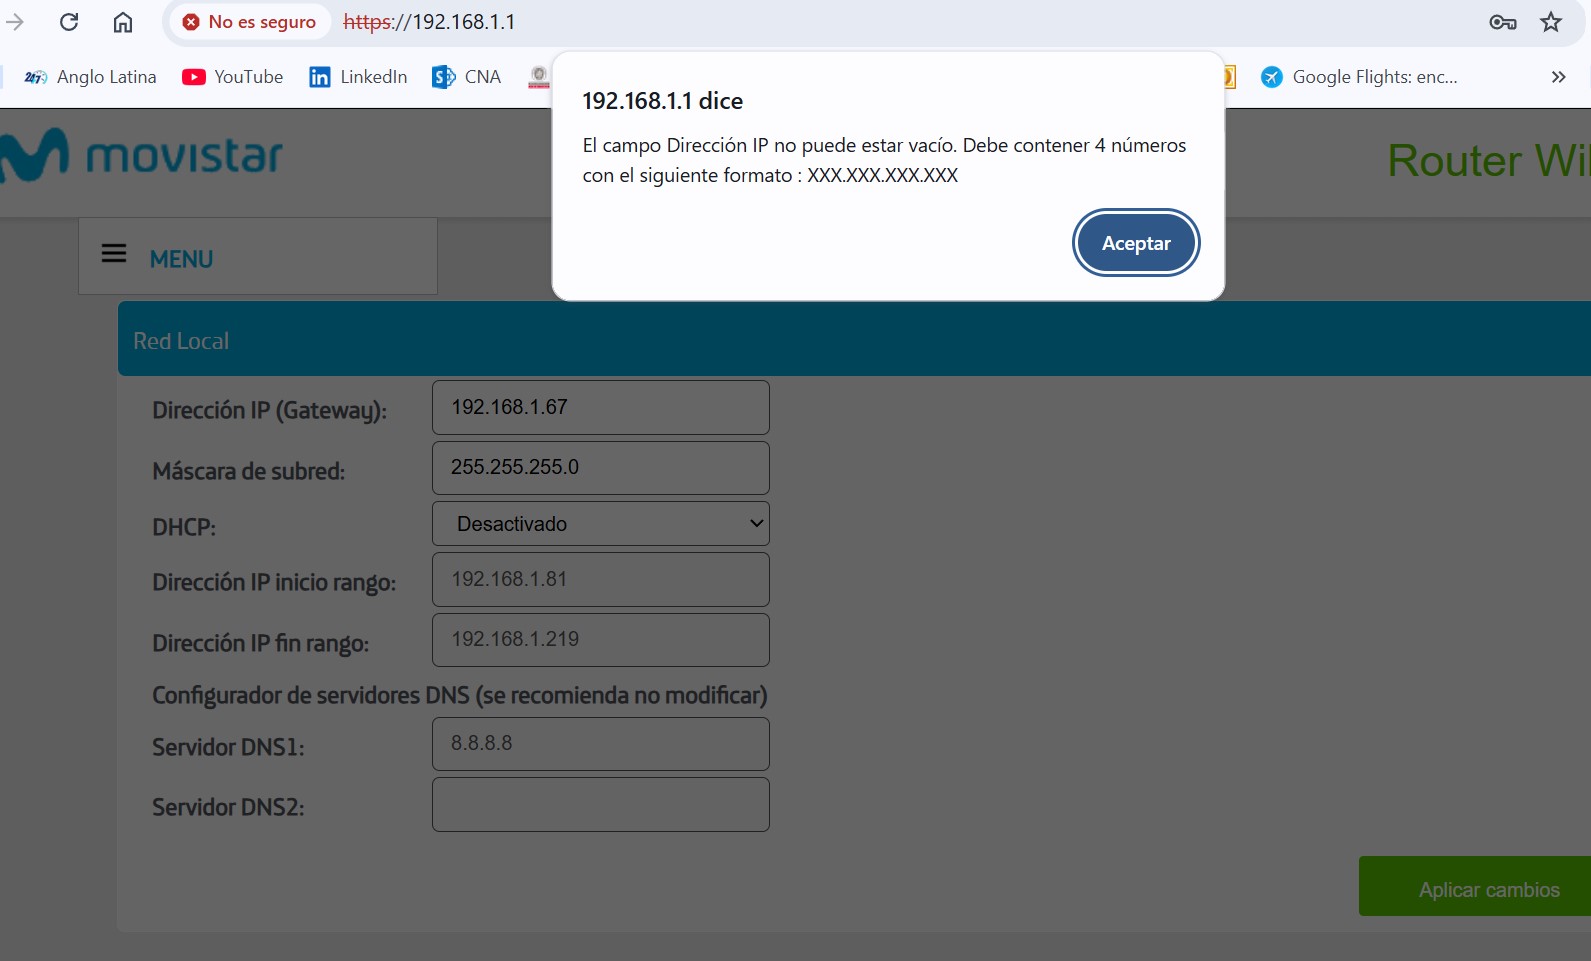The width and height of the screenshot is (1591, 961).
Task: Open the Anglo Latina bookmark
Action: click(91, 77)
